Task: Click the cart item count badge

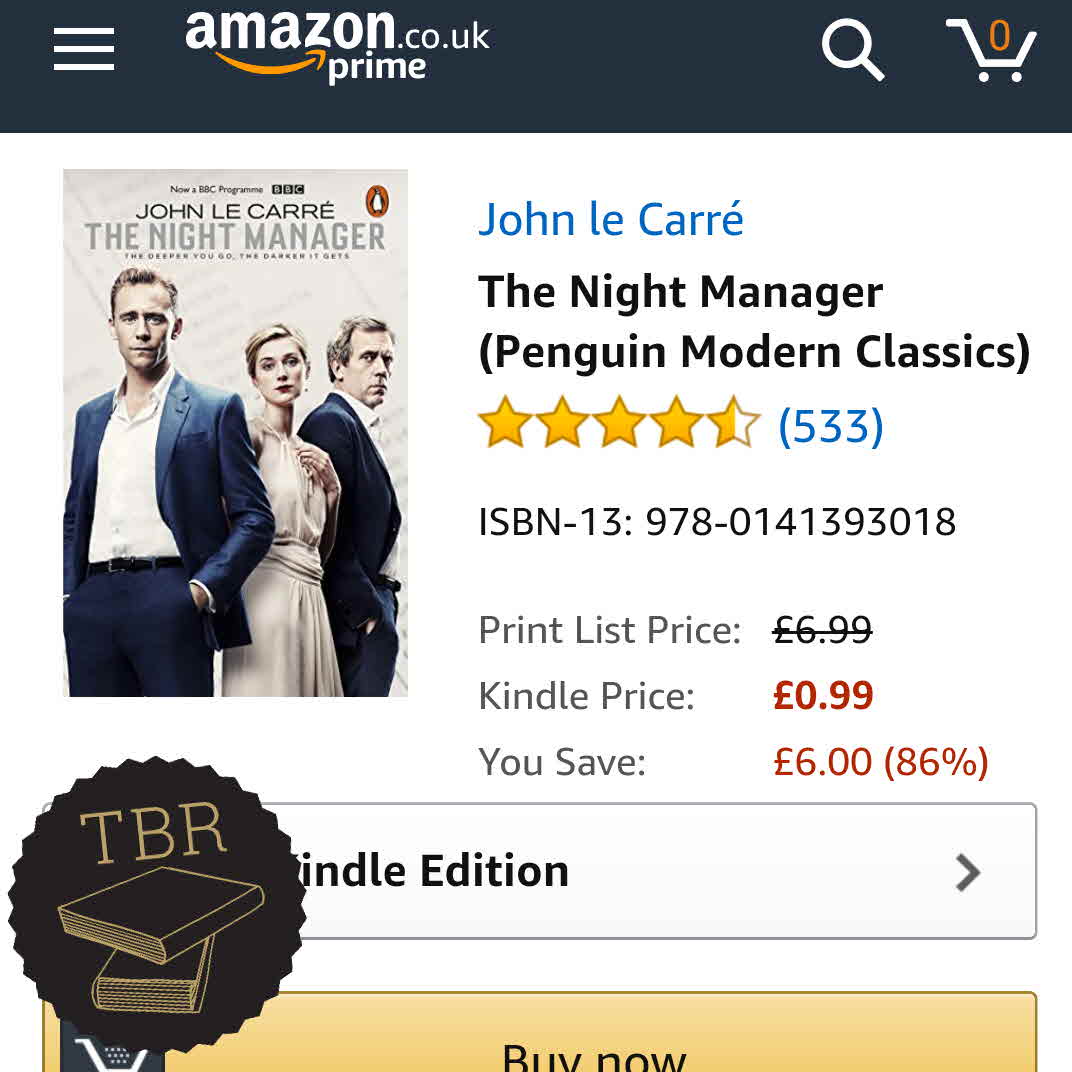Action: [999, 36]
